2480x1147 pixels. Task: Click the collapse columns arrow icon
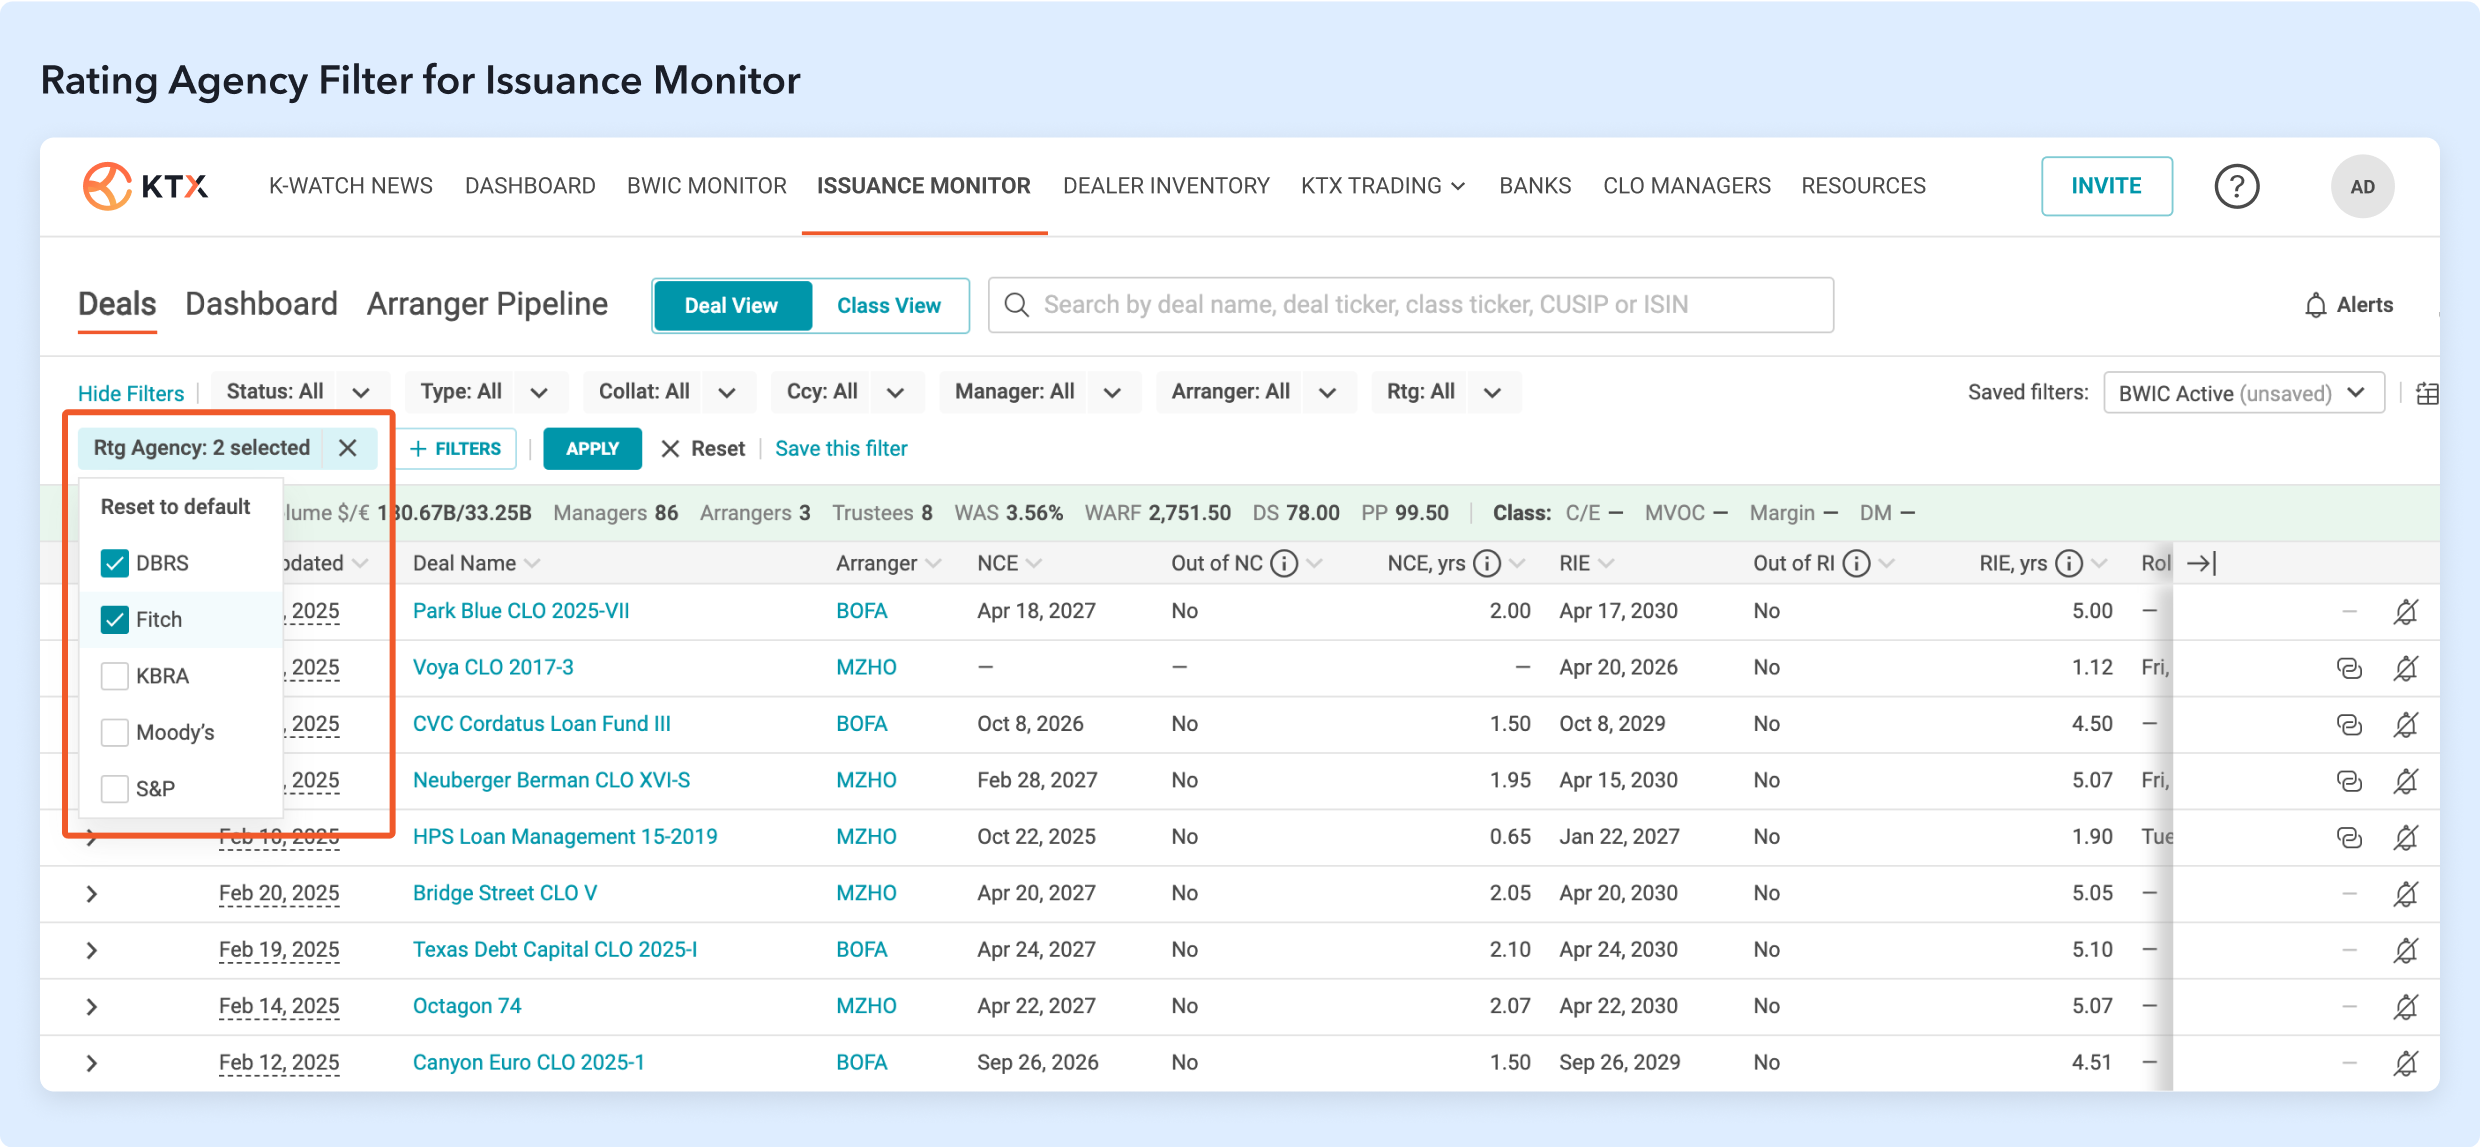pos(2202,563)
